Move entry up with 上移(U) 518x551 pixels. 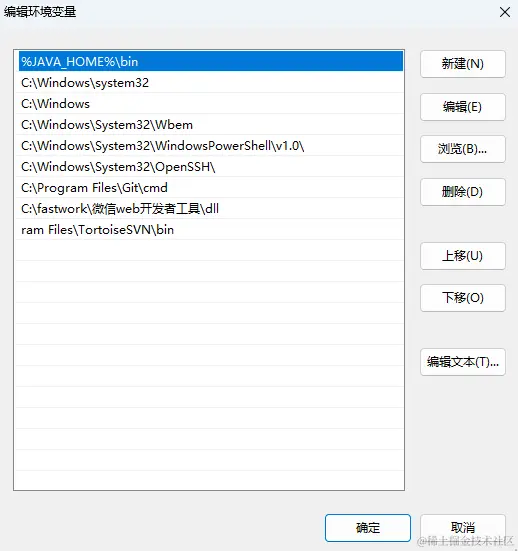[x=463, y=256]
